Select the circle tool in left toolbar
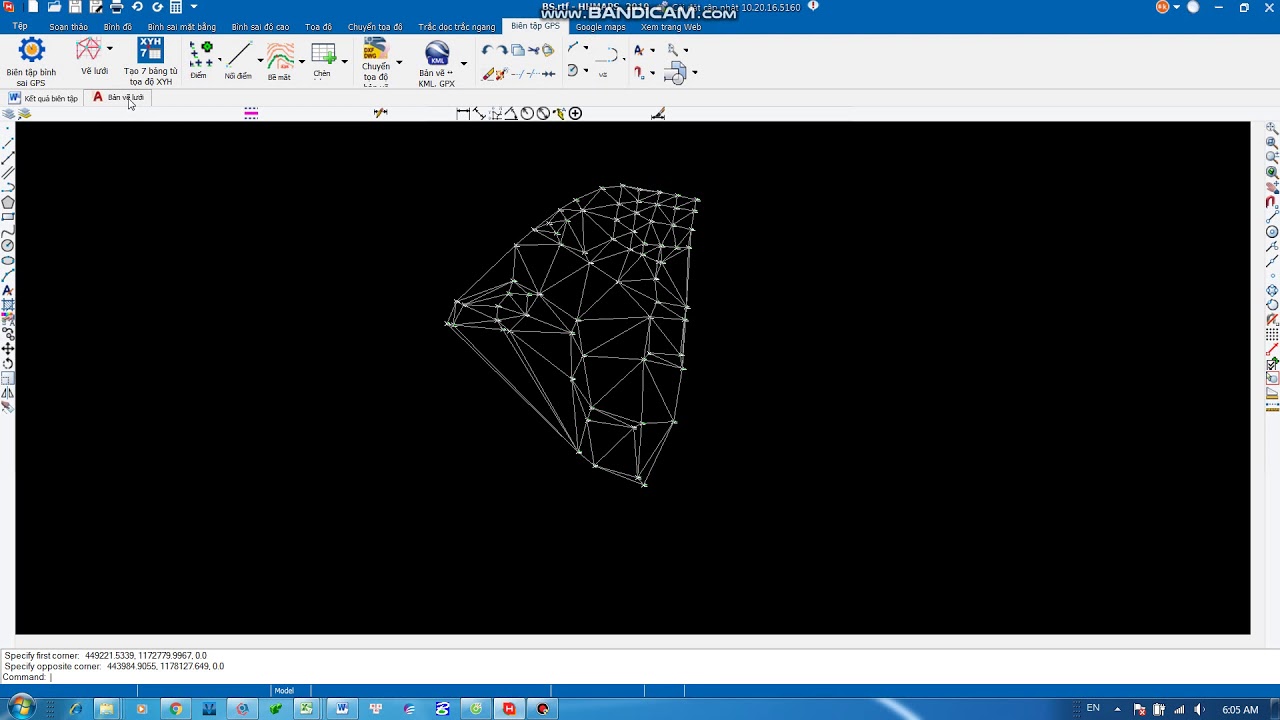This screenshot has height=720, width=1280. click(x=7, y=246)
